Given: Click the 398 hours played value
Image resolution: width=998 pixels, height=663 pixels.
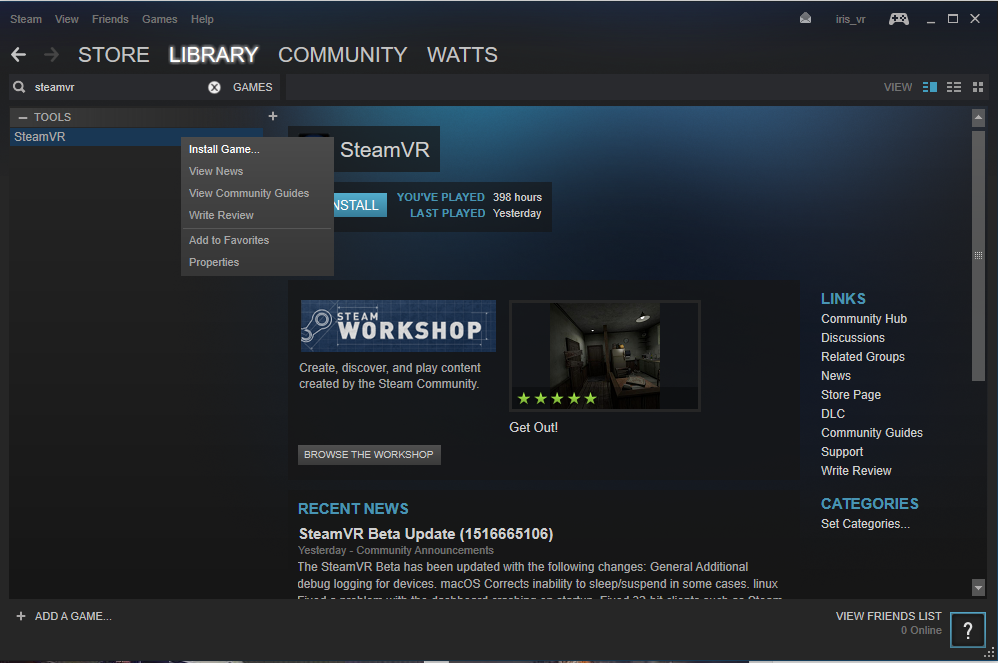Looking at the screenshot, I should point(517,197).
